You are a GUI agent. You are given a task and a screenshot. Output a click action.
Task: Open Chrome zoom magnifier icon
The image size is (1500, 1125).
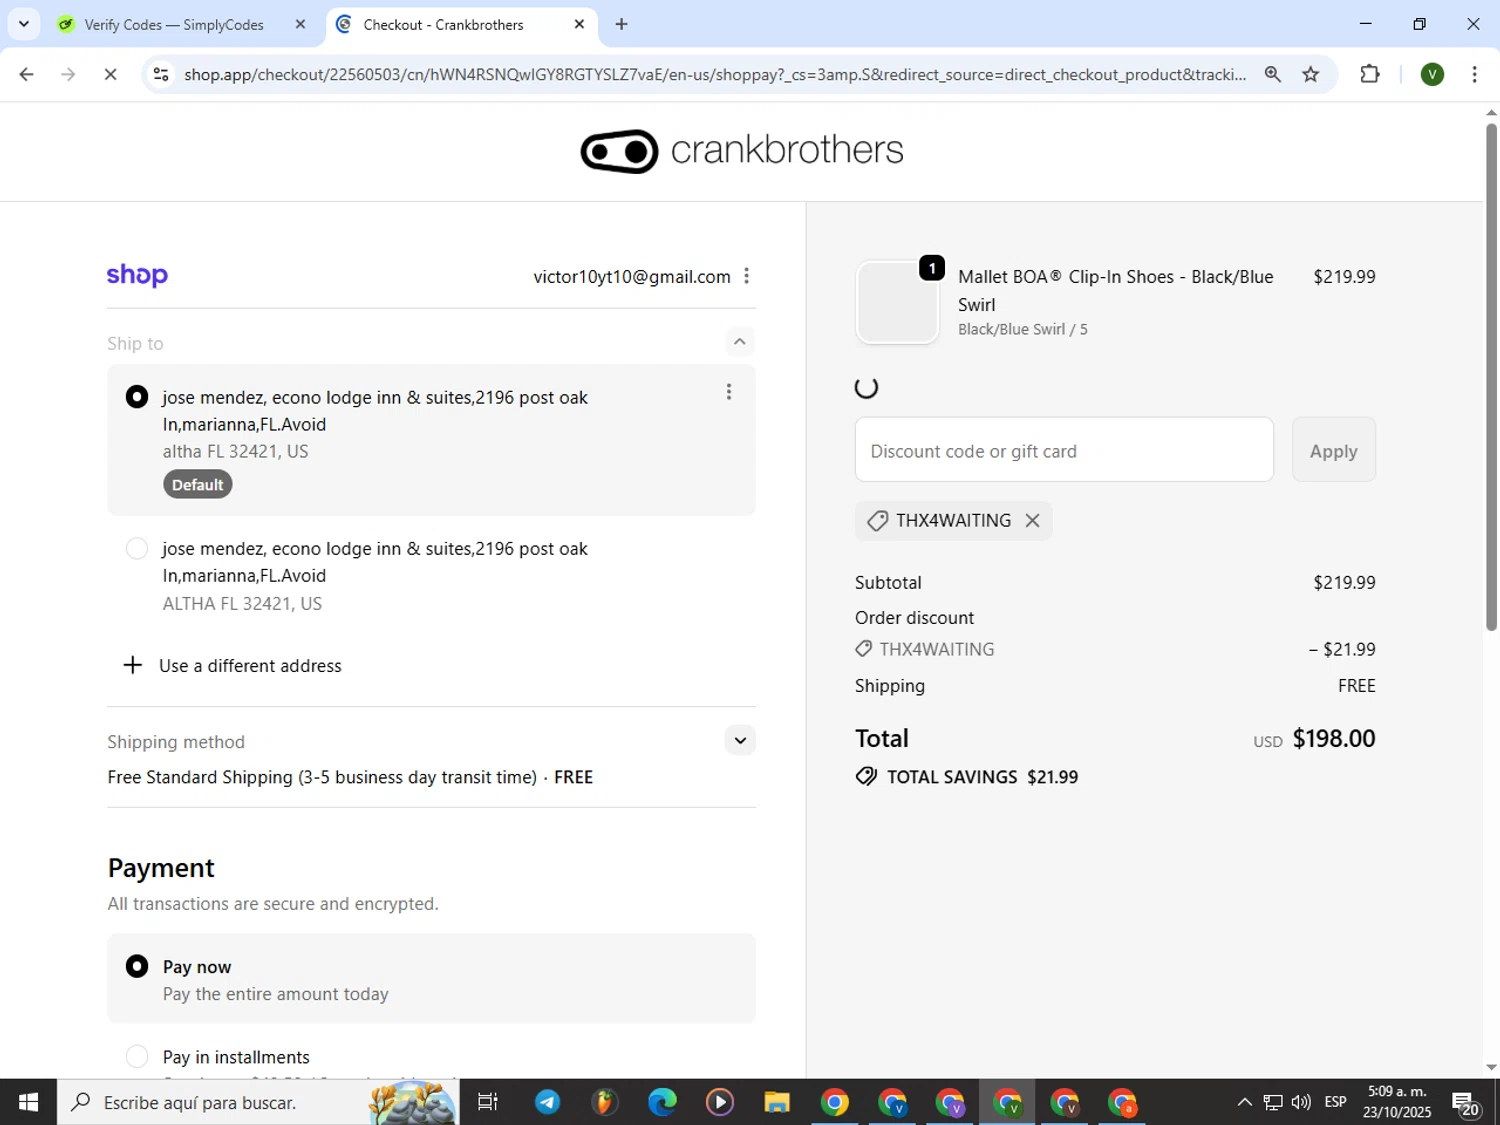[x=1272, y=74]
